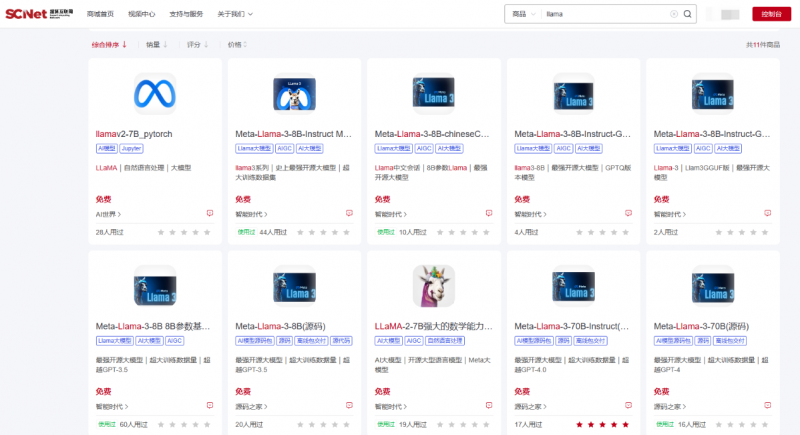Open the Meta-Llama-3-8B(源码) title
Viewport: 800px width, 435px height.
[x=280, y=326]
